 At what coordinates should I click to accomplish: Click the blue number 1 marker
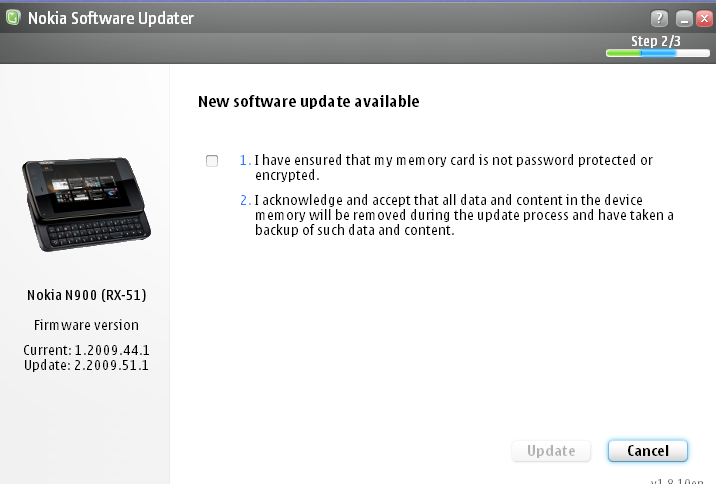coord(245,160)
